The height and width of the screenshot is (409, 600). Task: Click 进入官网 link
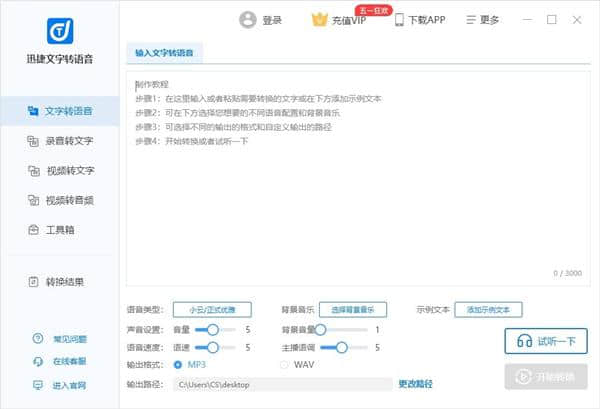[69, 385]
